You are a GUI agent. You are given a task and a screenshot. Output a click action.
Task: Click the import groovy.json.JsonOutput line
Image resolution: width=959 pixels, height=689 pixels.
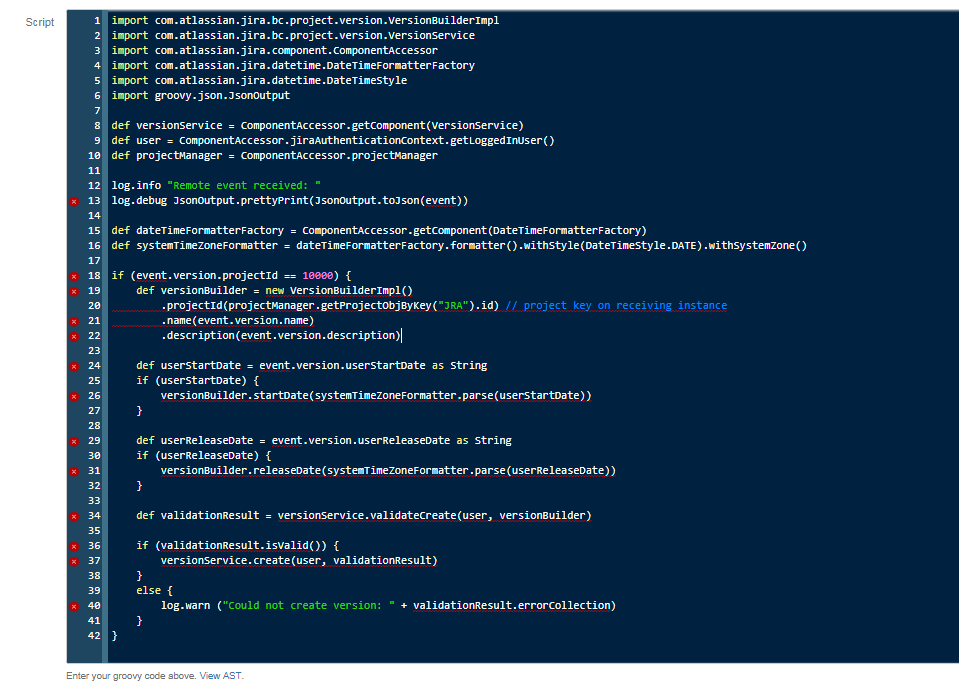click(x=201, y=95)
